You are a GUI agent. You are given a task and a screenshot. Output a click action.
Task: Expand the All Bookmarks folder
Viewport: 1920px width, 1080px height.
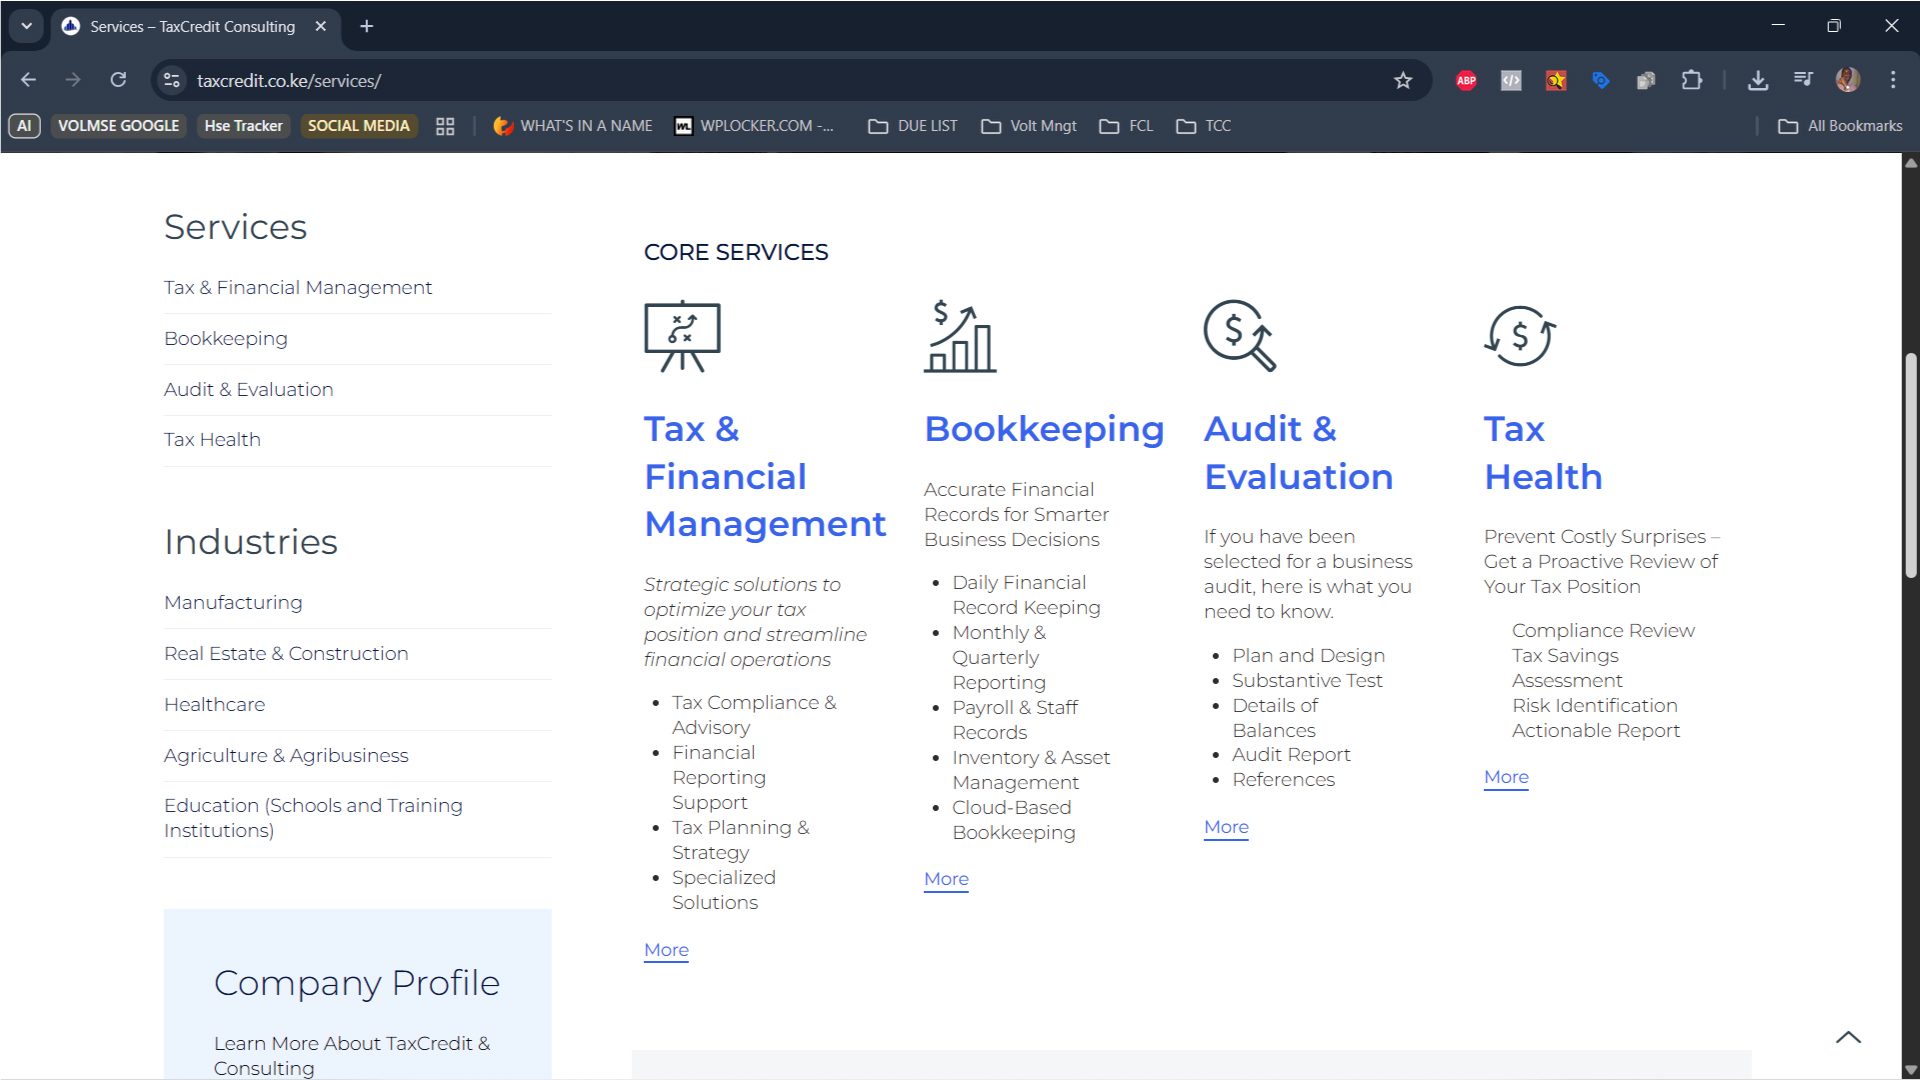tap(1840, 126)
